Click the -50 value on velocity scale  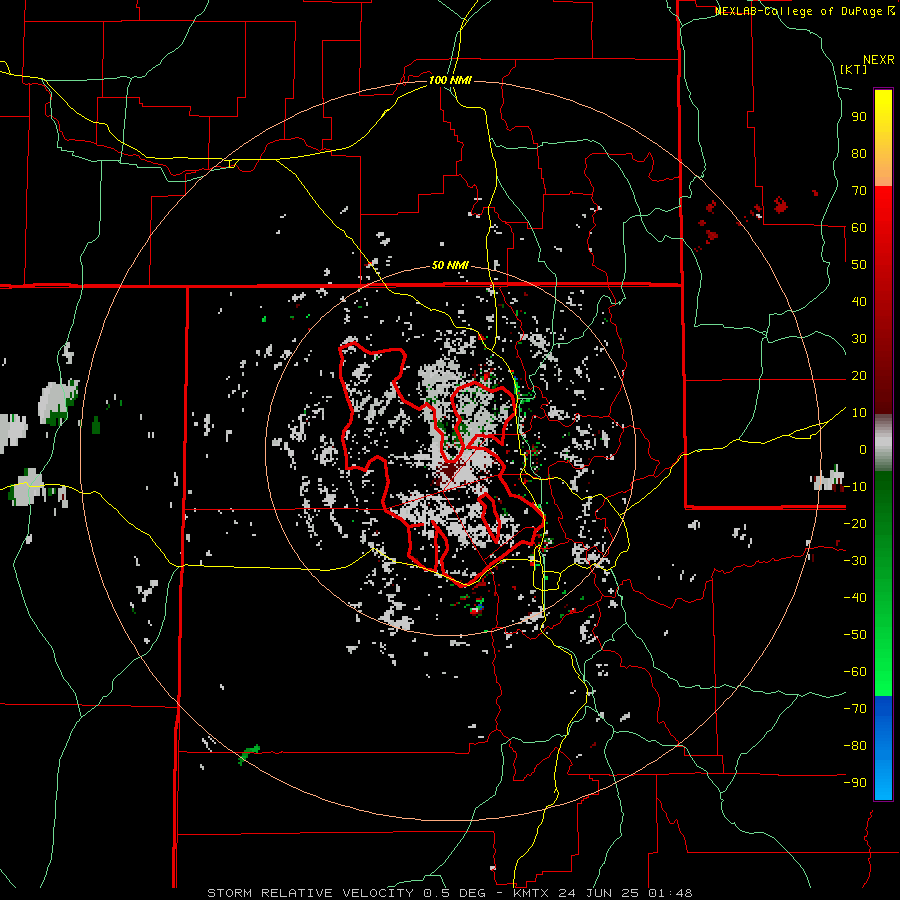855,635
